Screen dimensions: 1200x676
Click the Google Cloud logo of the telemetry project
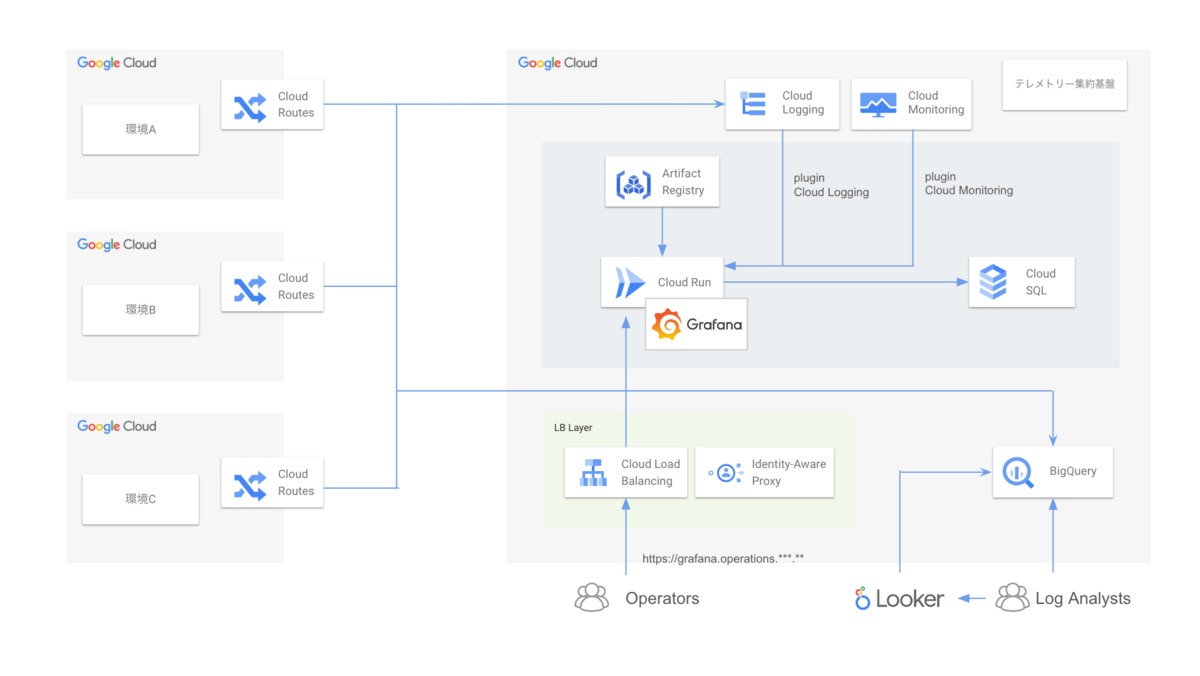(x=558, y=63)
